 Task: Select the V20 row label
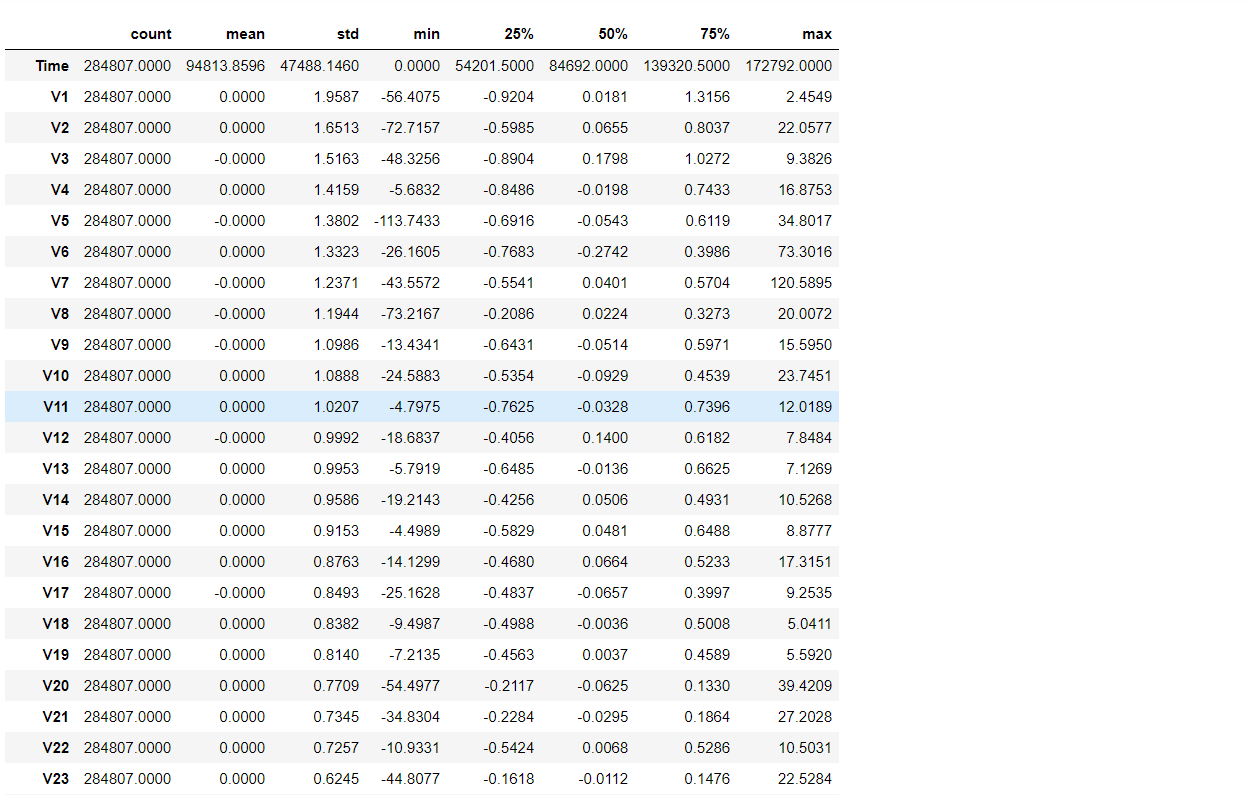(56, 686)
